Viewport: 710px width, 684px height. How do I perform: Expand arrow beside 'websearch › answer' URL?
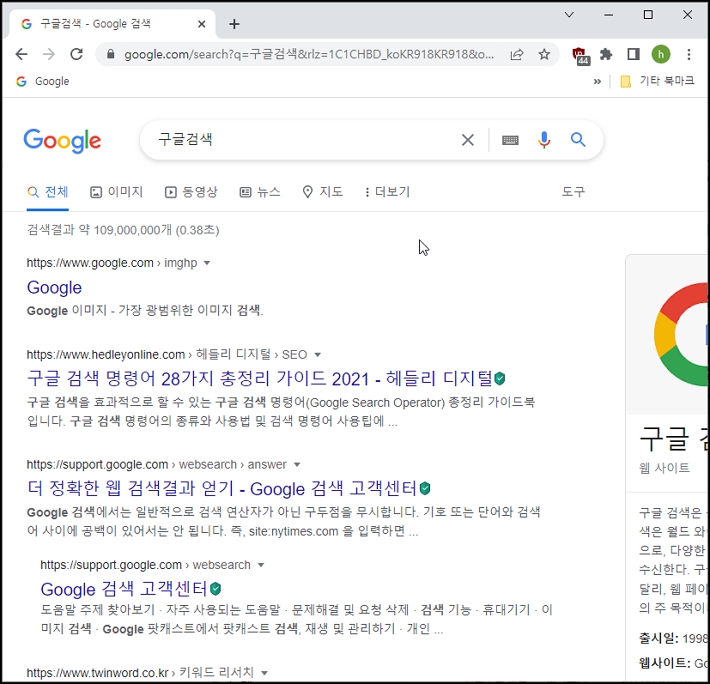coord(297,464)
